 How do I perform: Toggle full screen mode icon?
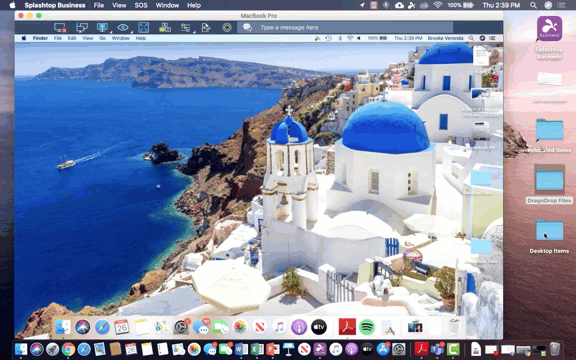pyautogui.click(x=143, y=28)
